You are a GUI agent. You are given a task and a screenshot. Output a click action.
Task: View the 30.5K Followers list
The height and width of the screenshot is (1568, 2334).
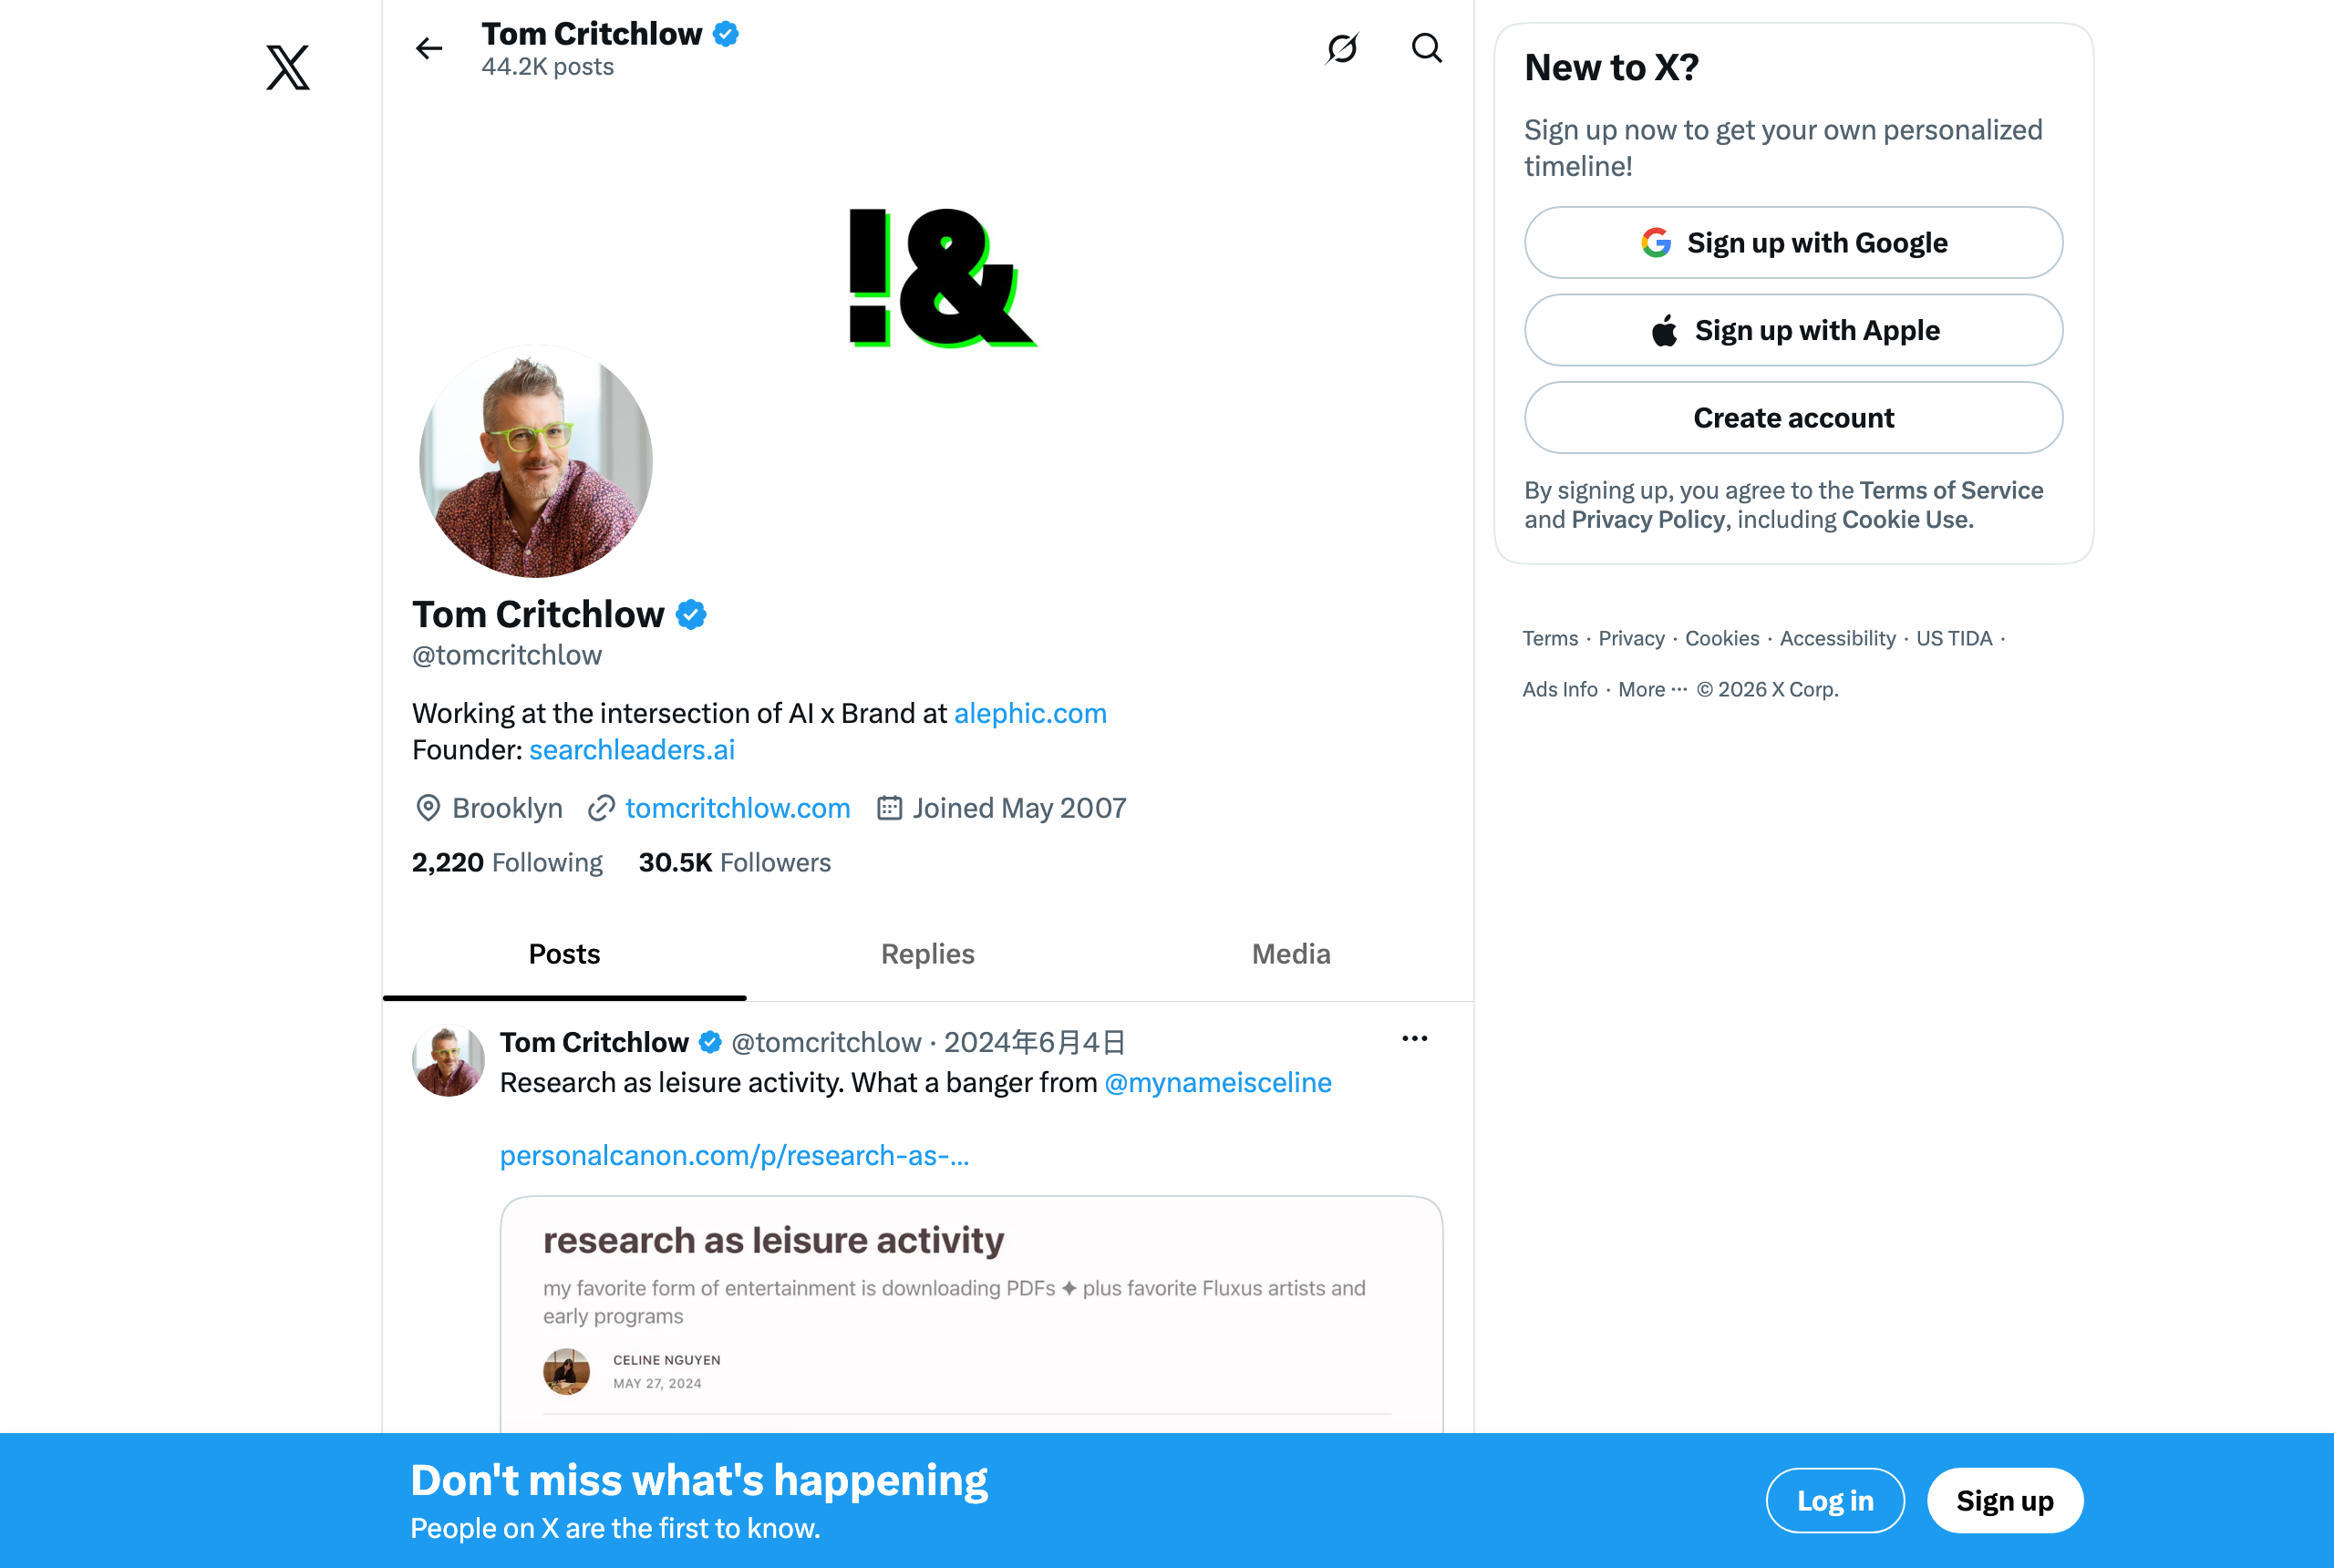tap(735, 862)
